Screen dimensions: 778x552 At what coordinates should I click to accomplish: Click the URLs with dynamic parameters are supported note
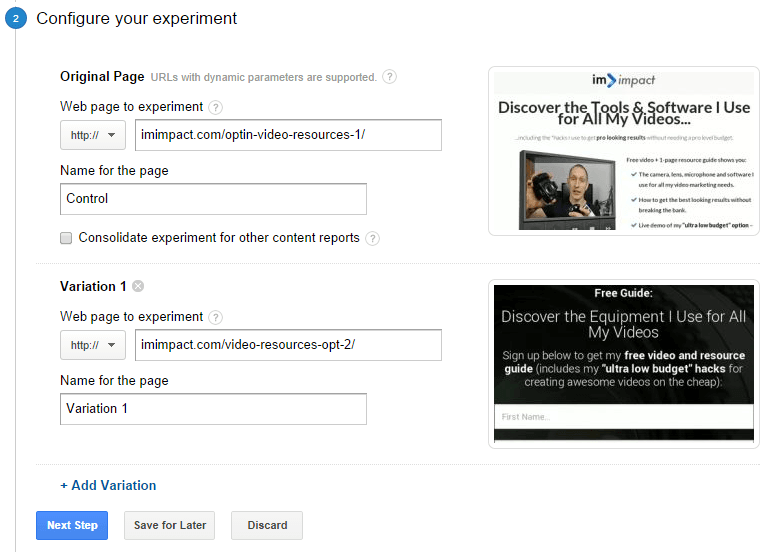[x=263, y=77]
